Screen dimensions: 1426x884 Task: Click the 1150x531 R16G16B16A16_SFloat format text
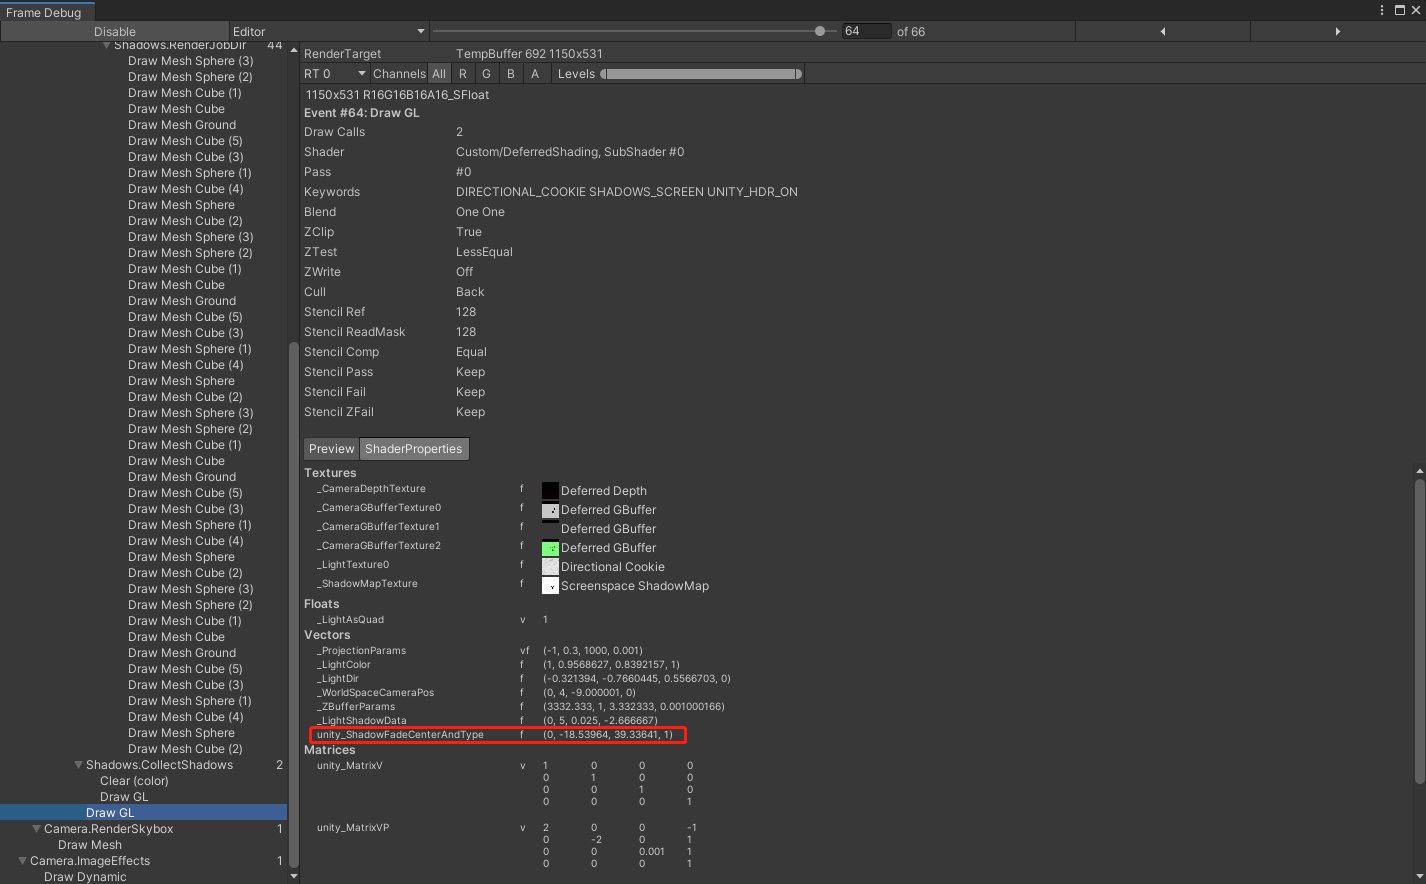(397, 95)
